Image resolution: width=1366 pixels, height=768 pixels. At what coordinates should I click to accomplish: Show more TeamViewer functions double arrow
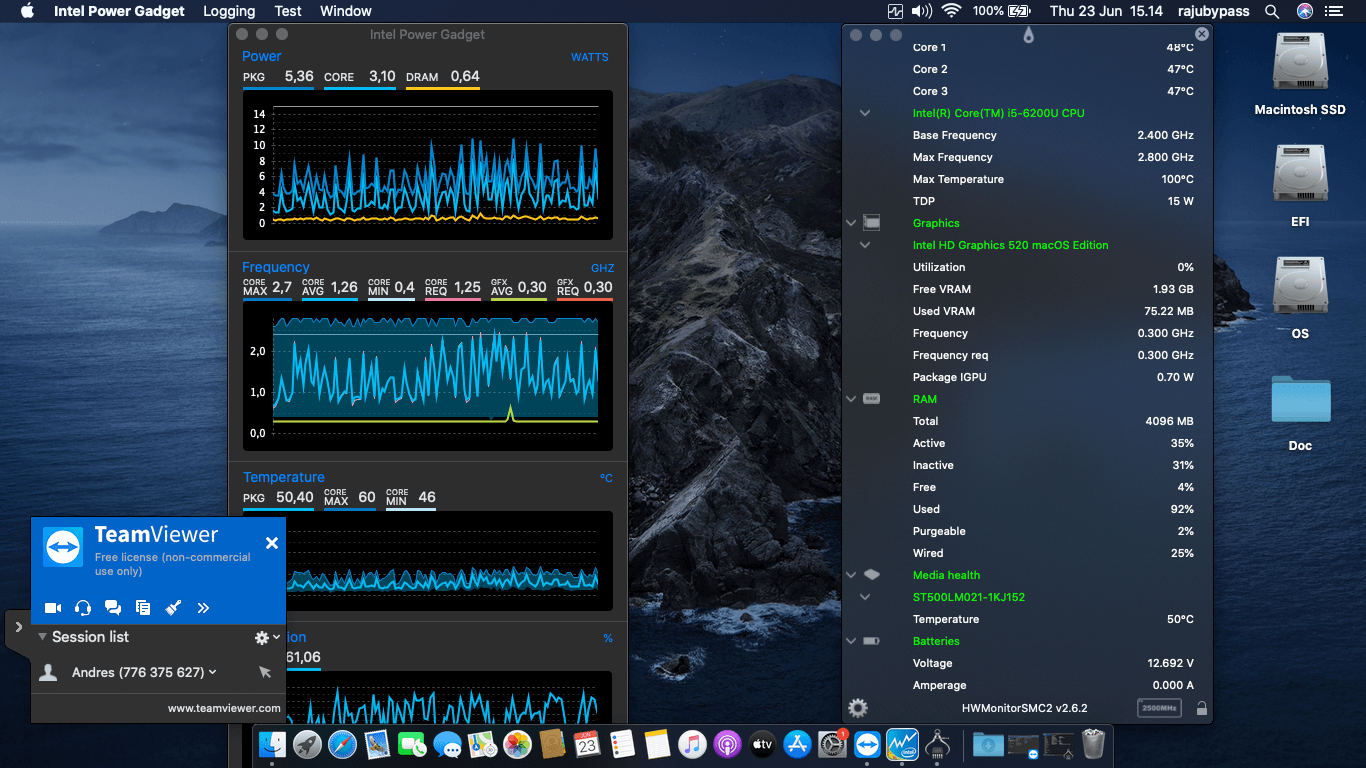click(x=203, y=607)
